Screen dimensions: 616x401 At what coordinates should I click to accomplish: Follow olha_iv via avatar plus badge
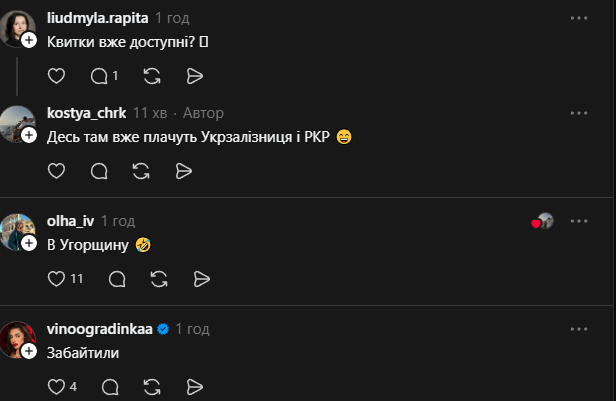(29, 243)
